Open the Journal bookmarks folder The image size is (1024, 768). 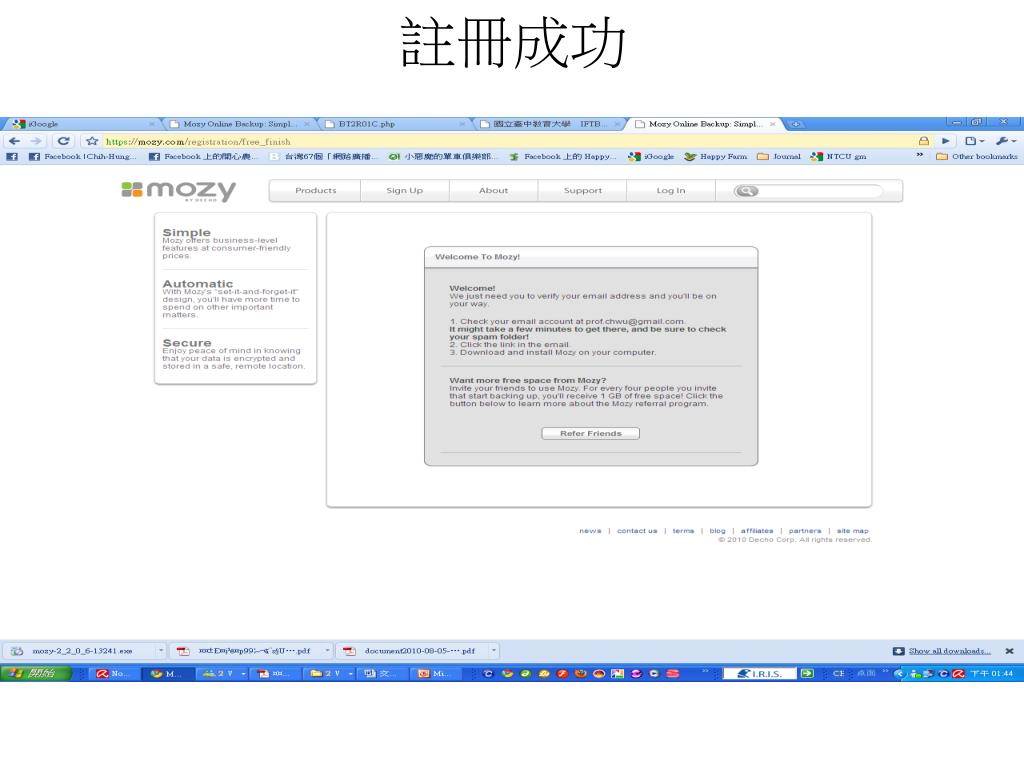tap(779, 157)
